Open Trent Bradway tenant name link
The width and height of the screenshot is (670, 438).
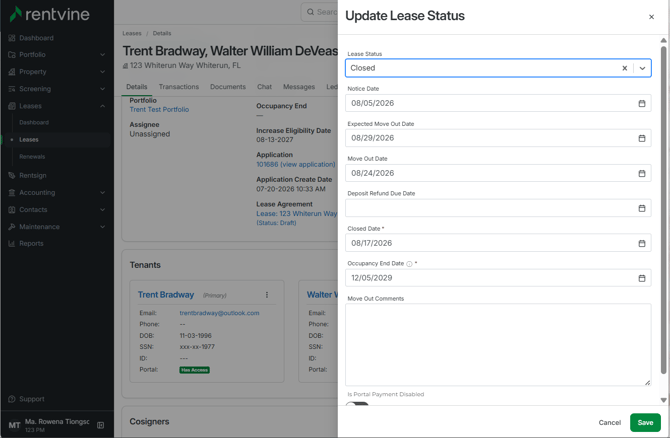click(166, 295)
